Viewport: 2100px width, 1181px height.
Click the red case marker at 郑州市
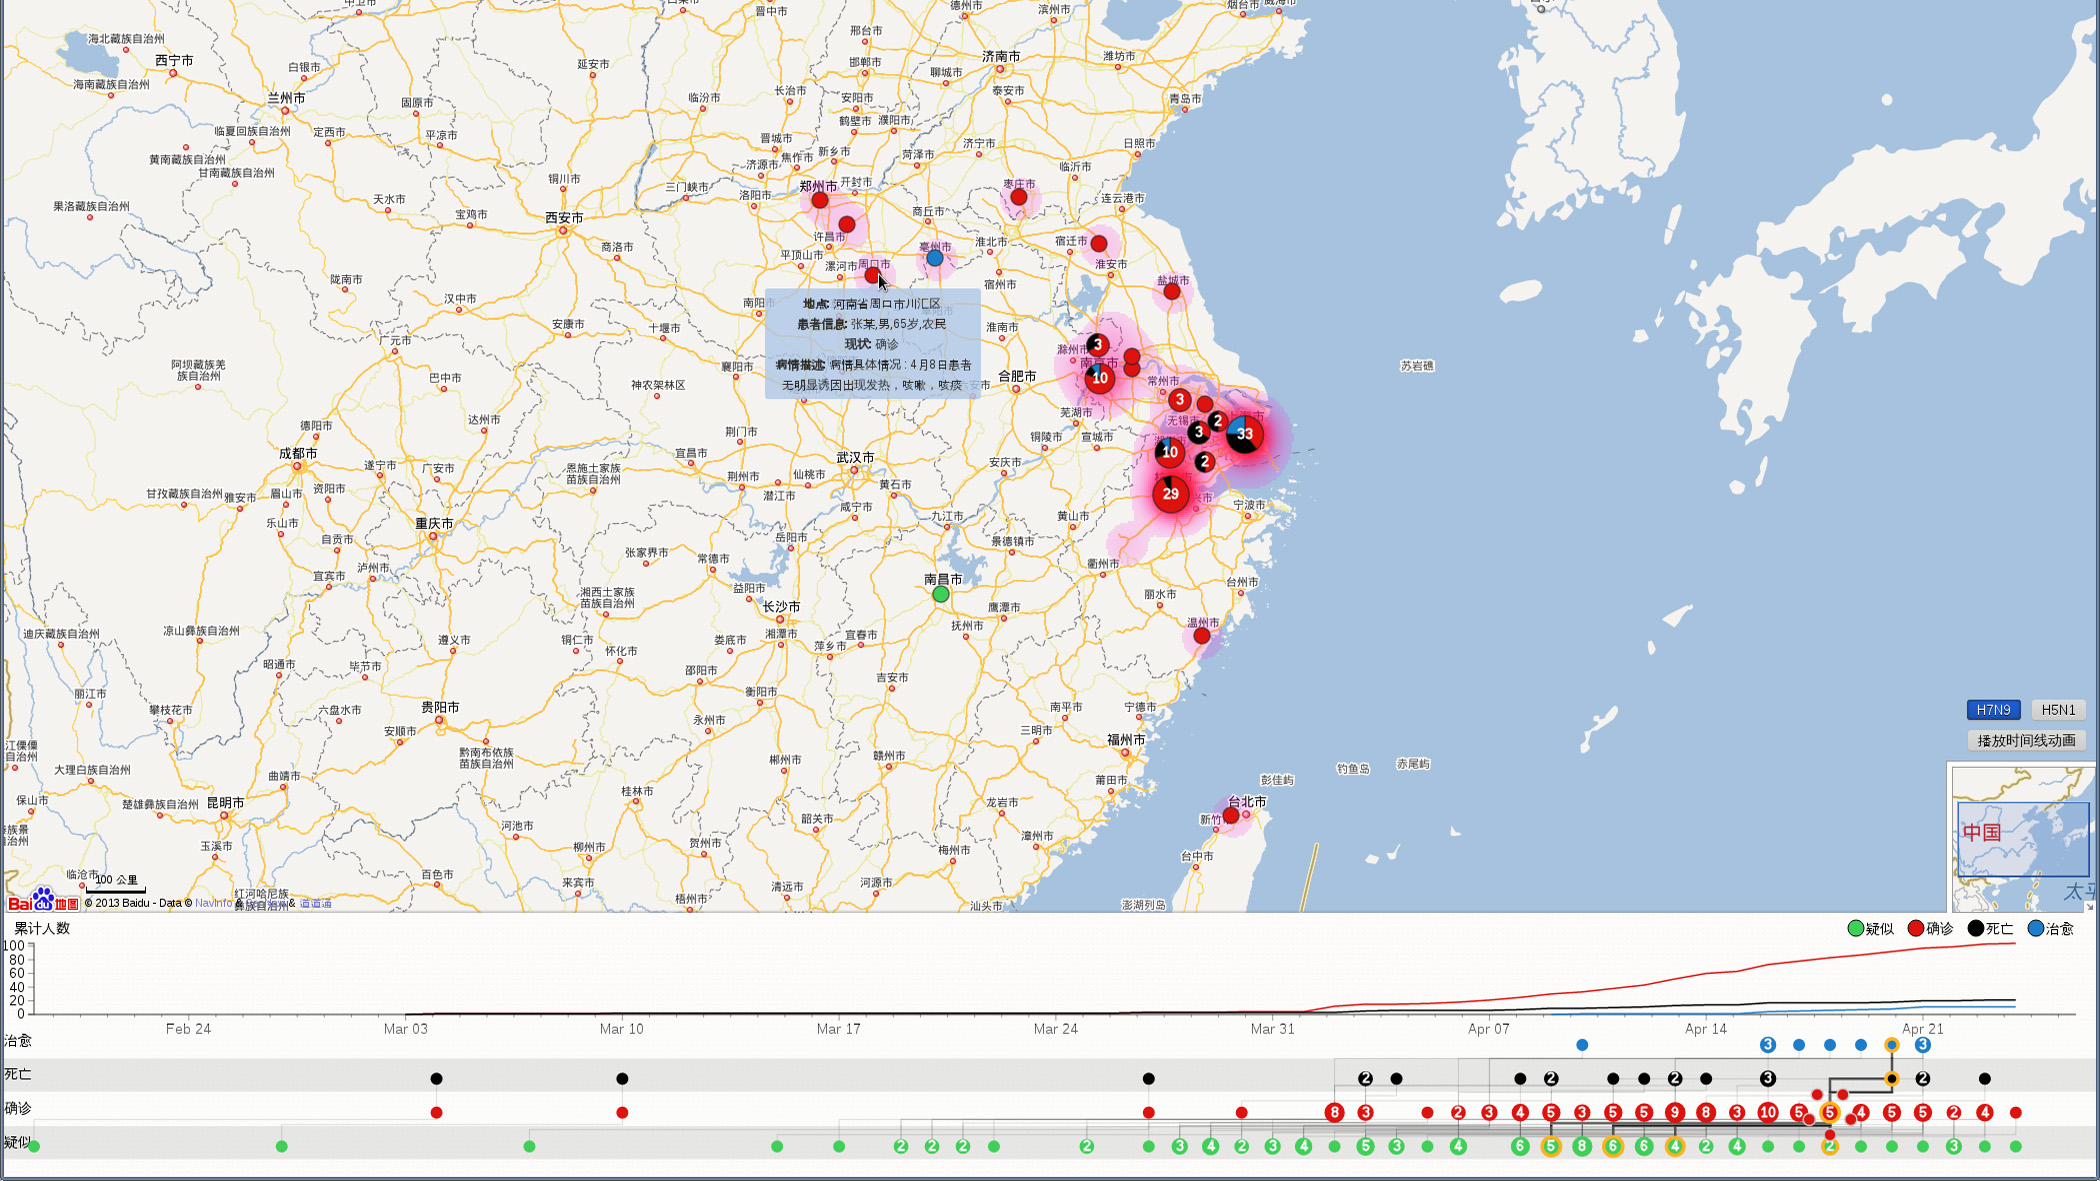coord(820,200)
